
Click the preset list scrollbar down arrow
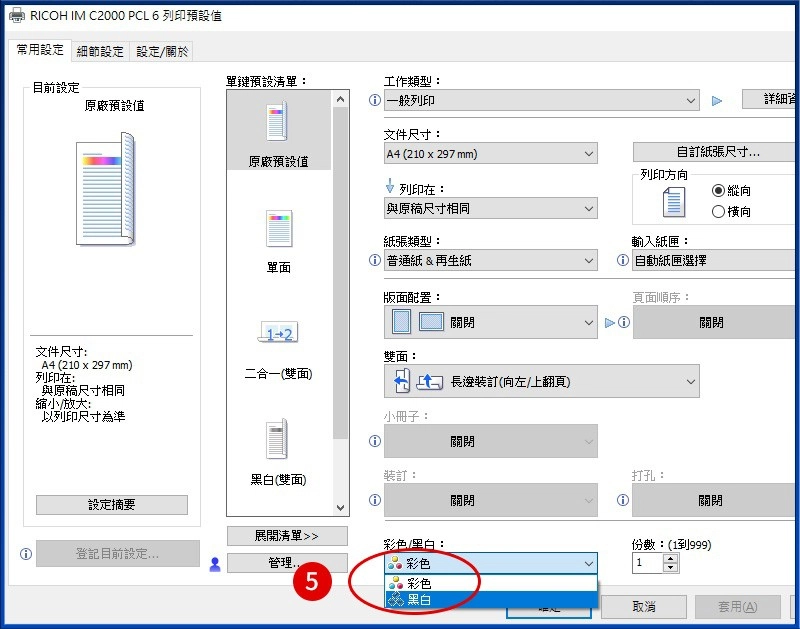click(x=340, y=508)
